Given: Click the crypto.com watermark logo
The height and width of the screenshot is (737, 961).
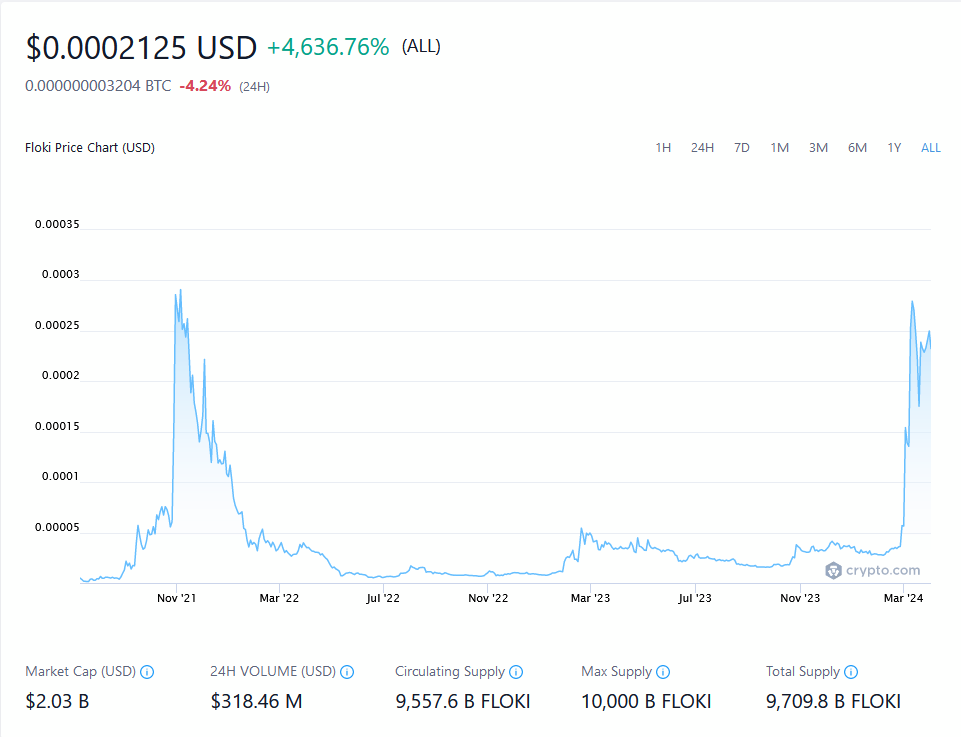Looking at the screenshot, I should click(x=872, y=570).
